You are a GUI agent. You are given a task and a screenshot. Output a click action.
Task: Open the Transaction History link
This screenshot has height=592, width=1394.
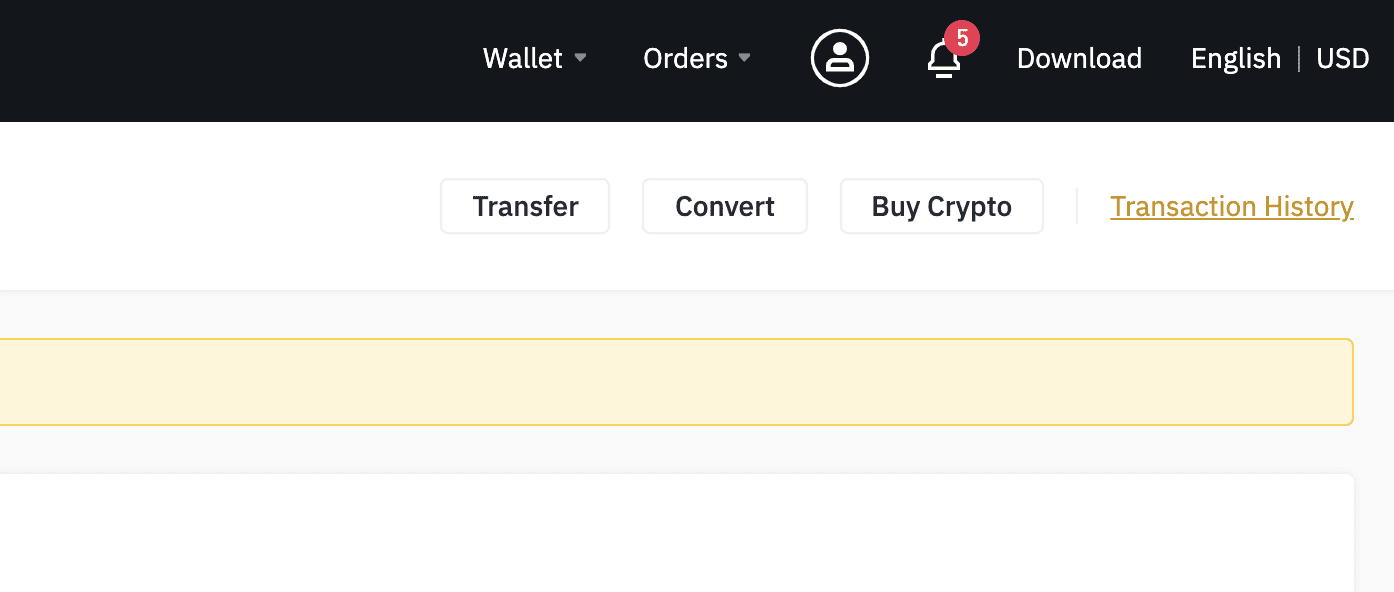[1231, 206]
